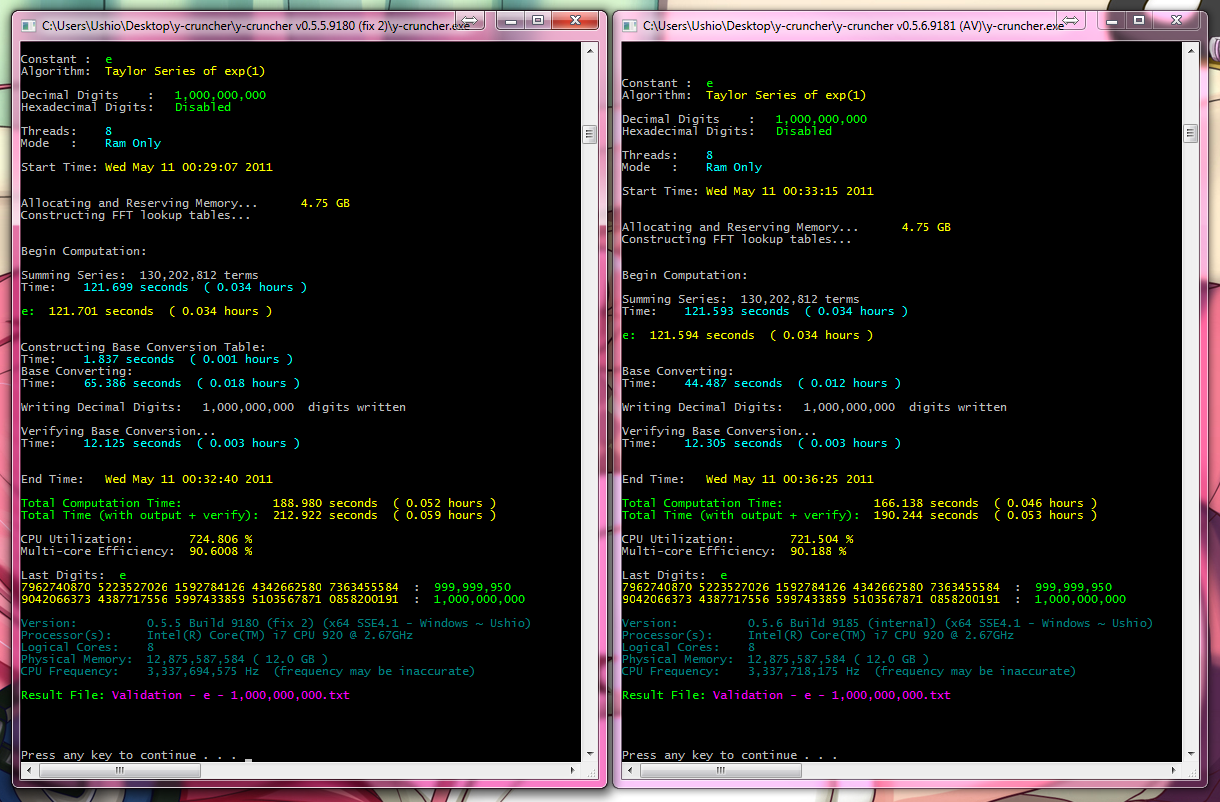The image size is (1220, 802).
Task: Click the console icon of the v0.5.5.9180 window
Action: pyautogui.click(x=27, y=26)
